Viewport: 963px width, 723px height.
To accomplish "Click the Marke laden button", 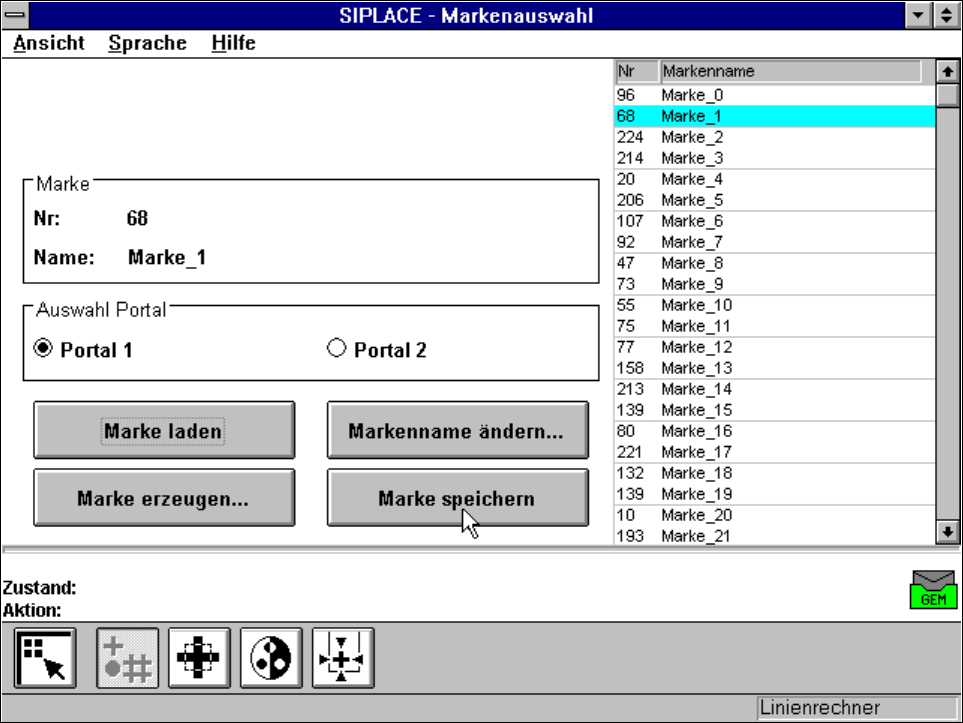I will 164,430.
